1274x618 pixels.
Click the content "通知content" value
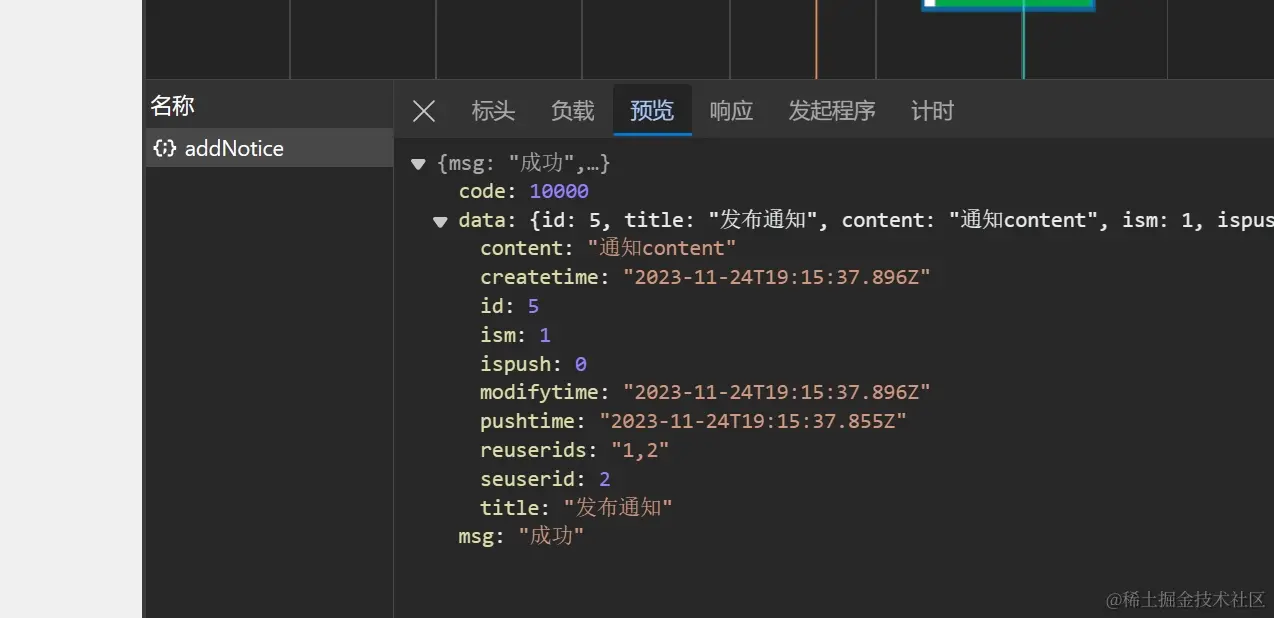pos(661,248)
